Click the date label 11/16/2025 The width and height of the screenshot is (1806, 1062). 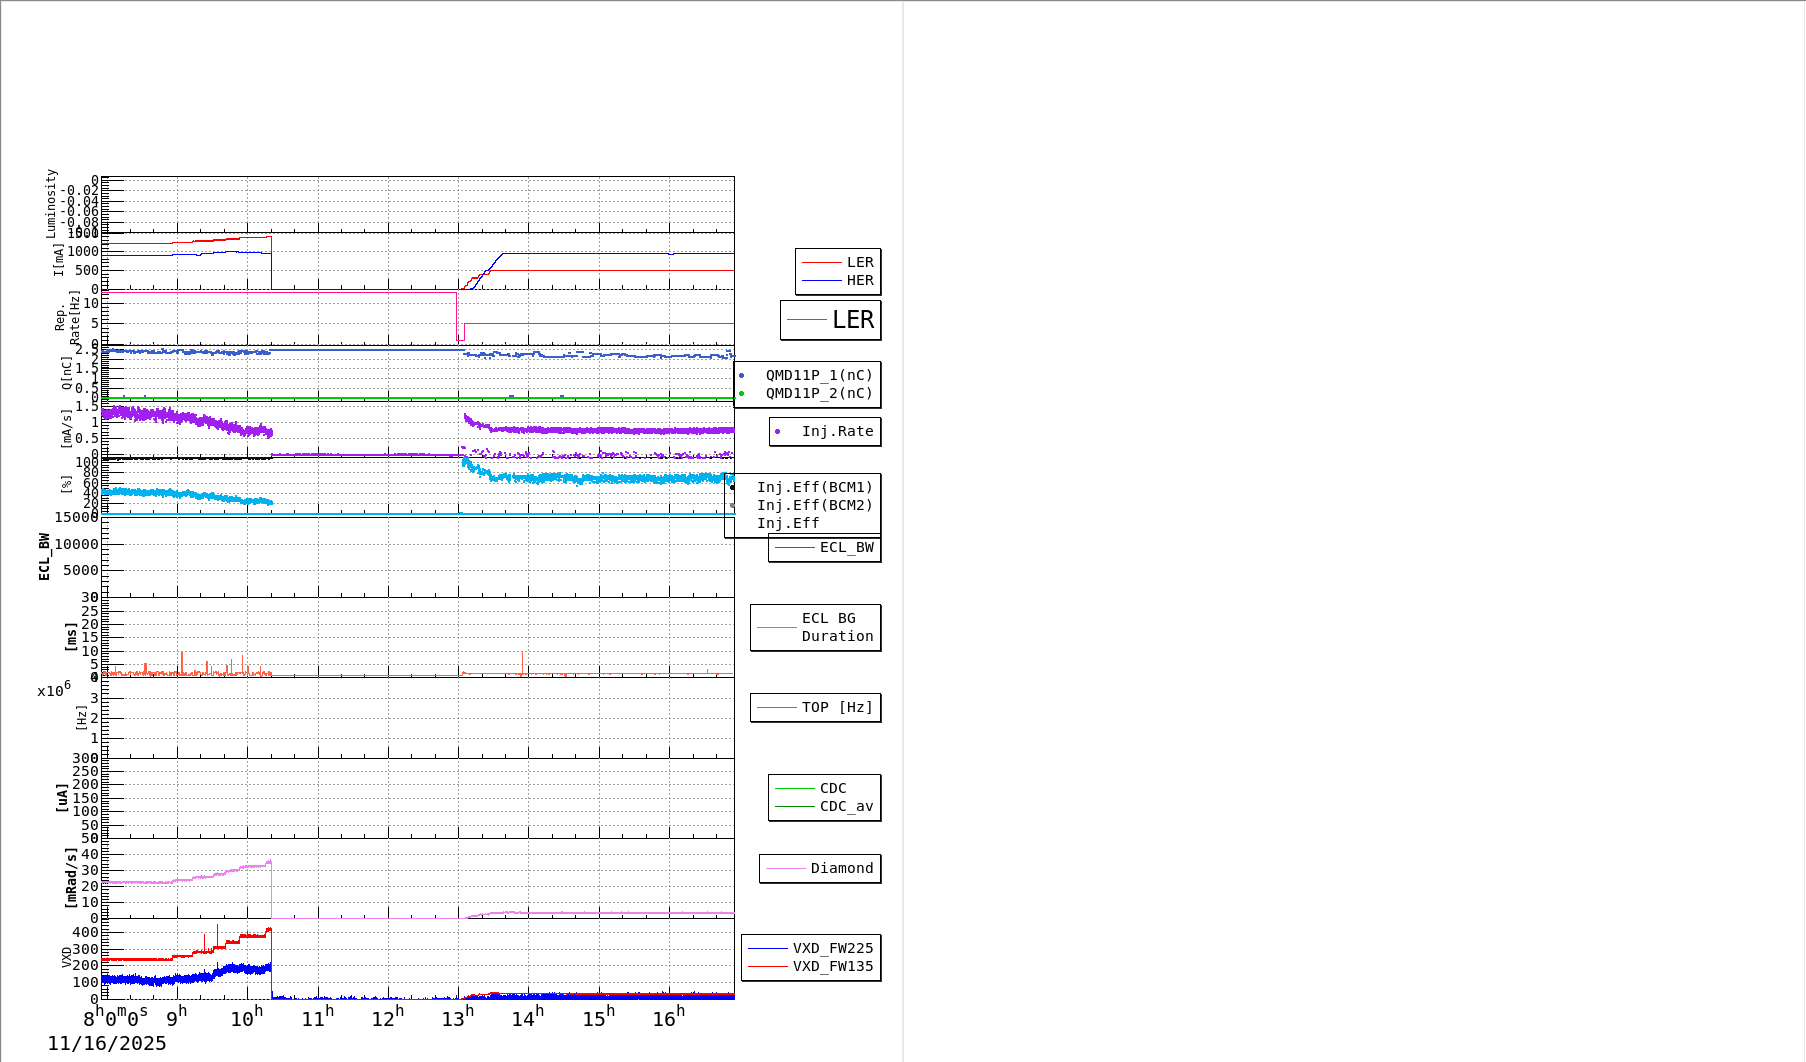click(x=108, y=1043)
